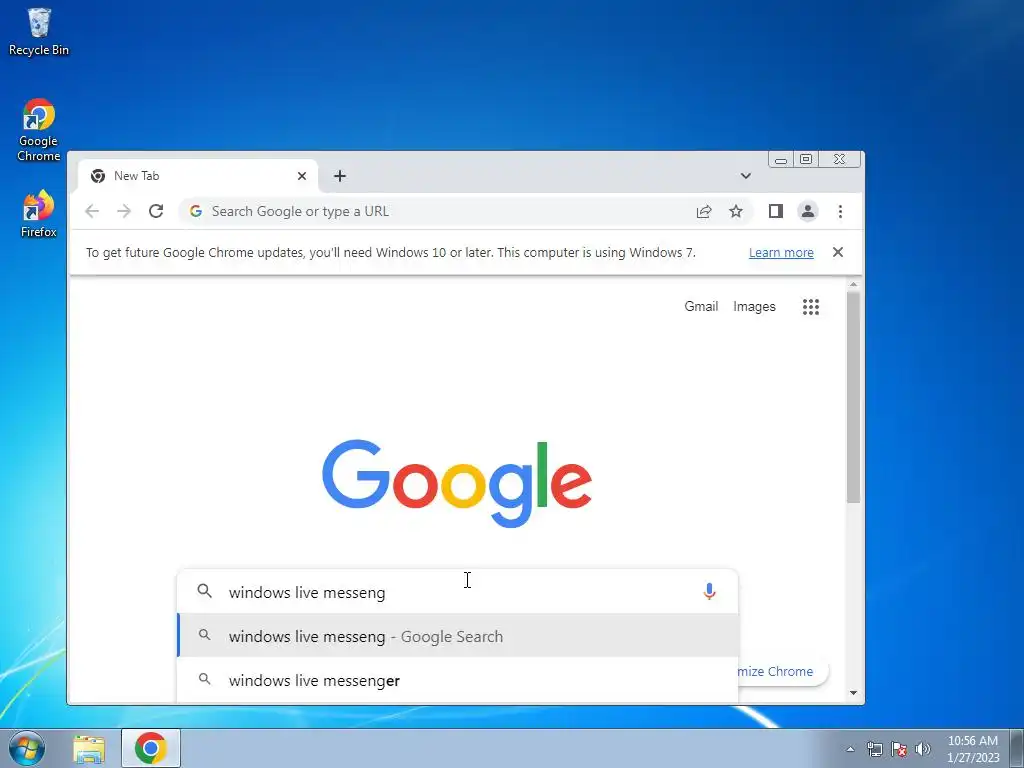This screenshot has height=768, width=1024.
Task: Click the scrollbar down arrow
Action: pos(853,693)
